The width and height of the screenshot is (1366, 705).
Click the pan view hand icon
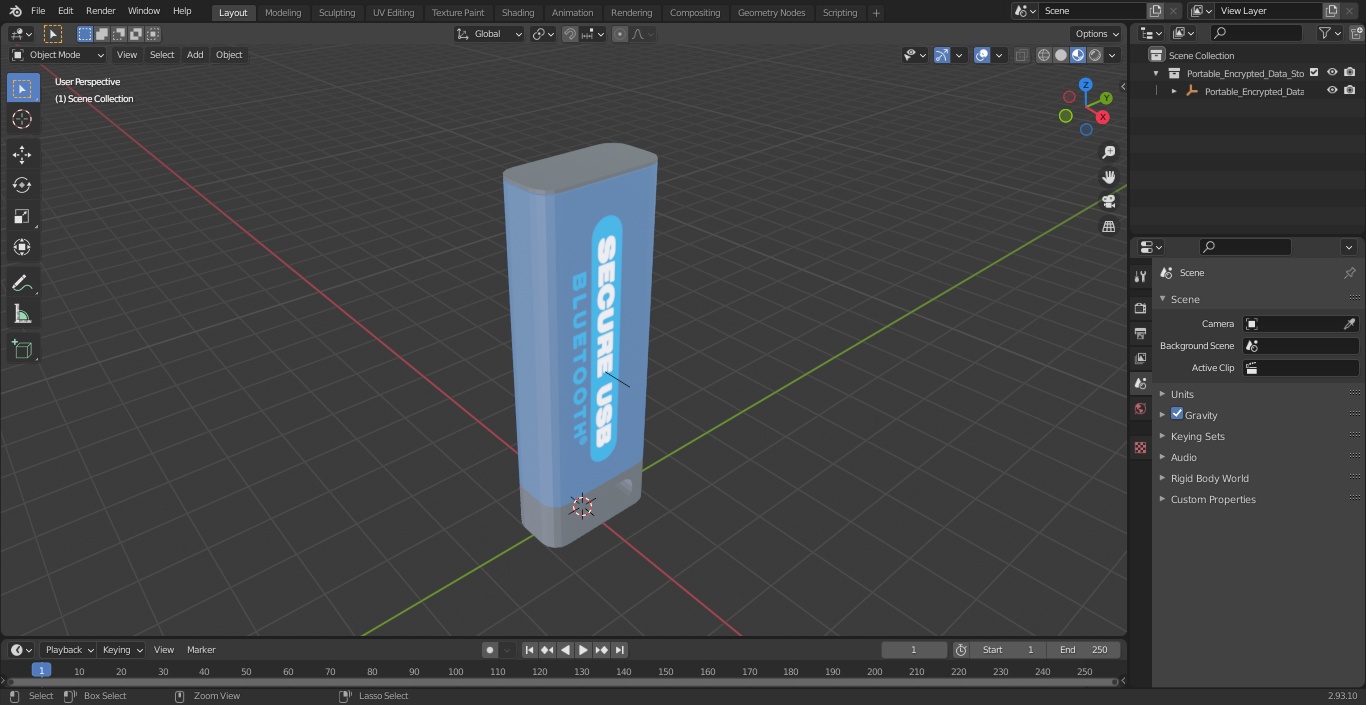(x=1108, y=177)
